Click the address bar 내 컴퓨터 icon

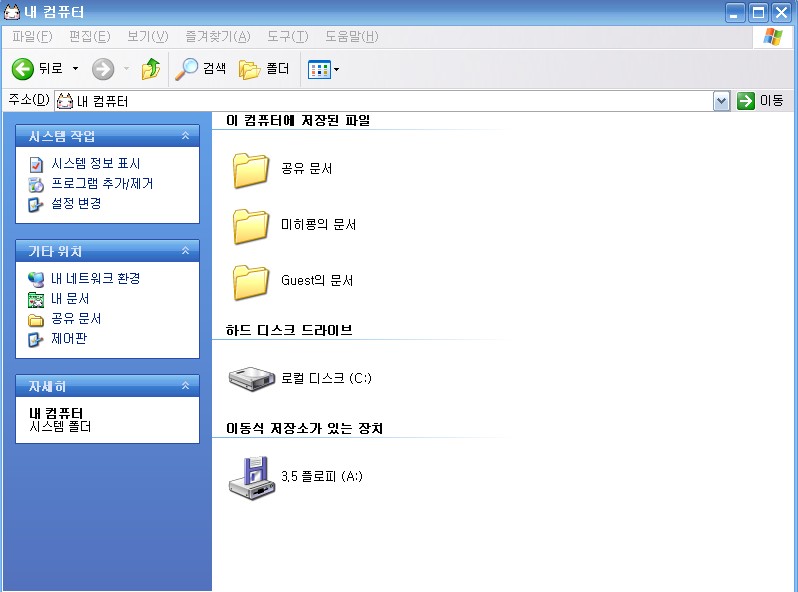pyautogui.click(x=65, y=101)
